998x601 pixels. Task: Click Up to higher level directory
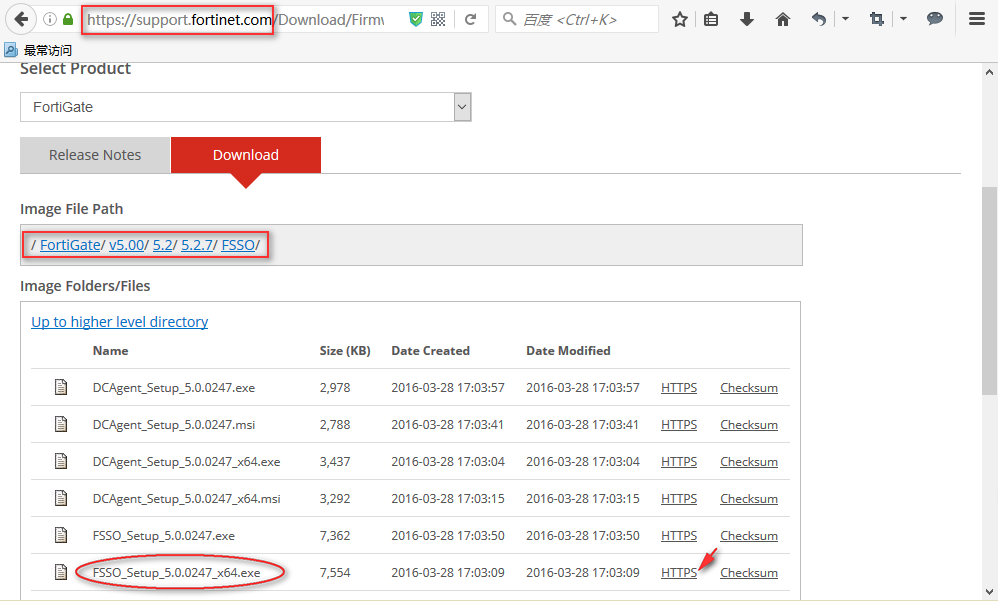120,322
